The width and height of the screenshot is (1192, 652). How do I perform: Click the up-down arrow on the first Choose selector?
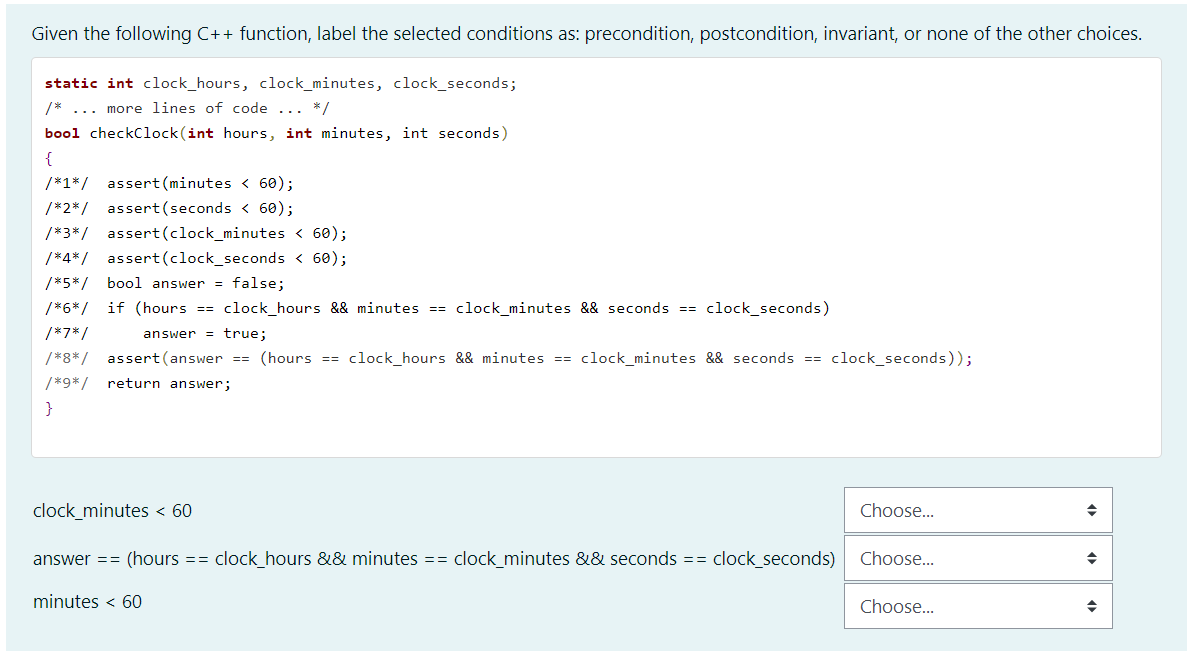(x=1091, y=510)
